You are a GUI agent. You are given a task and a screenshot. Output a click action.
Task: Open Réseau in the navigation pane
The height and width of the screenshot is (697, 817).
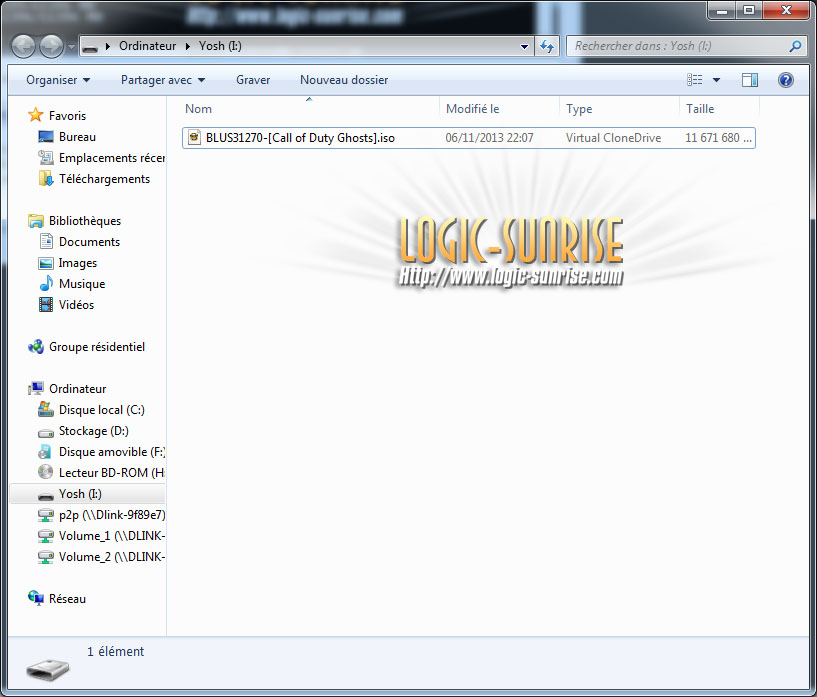(x=67, y=599)
